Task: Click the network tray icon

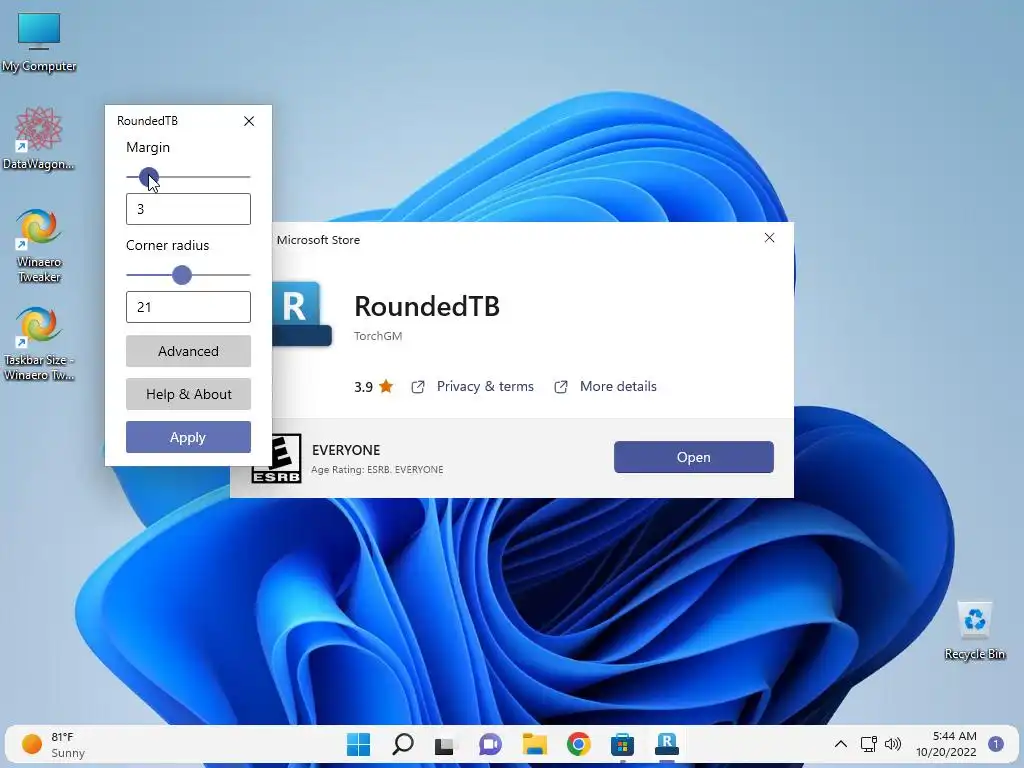Action: pyautogui.click(x=869, y=744)
